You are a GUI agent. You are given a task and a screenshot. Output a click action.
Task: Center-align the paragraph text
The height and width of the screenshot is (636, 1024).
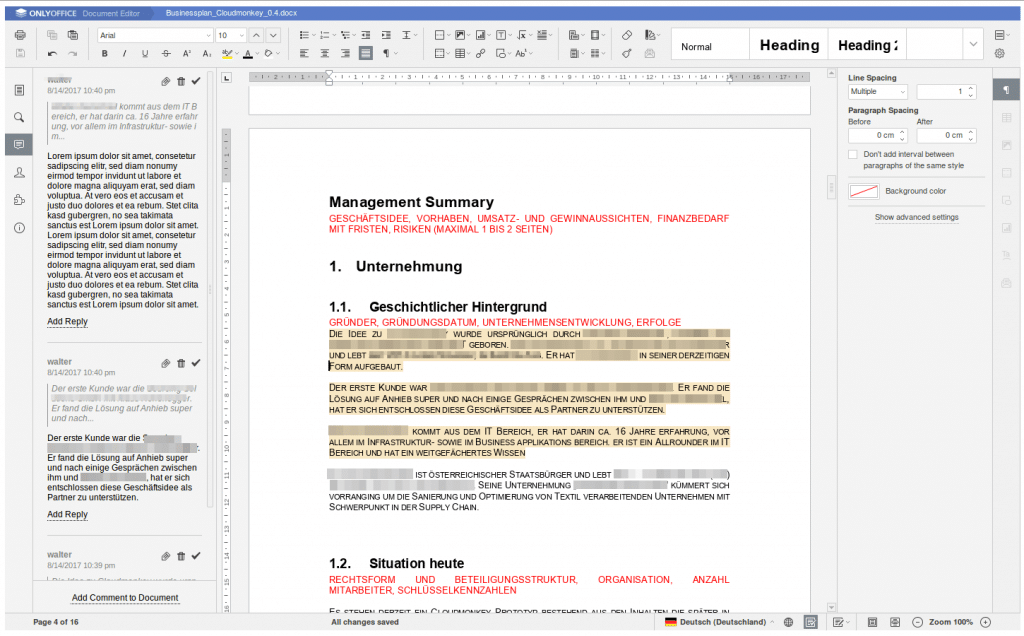coord(325,54)
